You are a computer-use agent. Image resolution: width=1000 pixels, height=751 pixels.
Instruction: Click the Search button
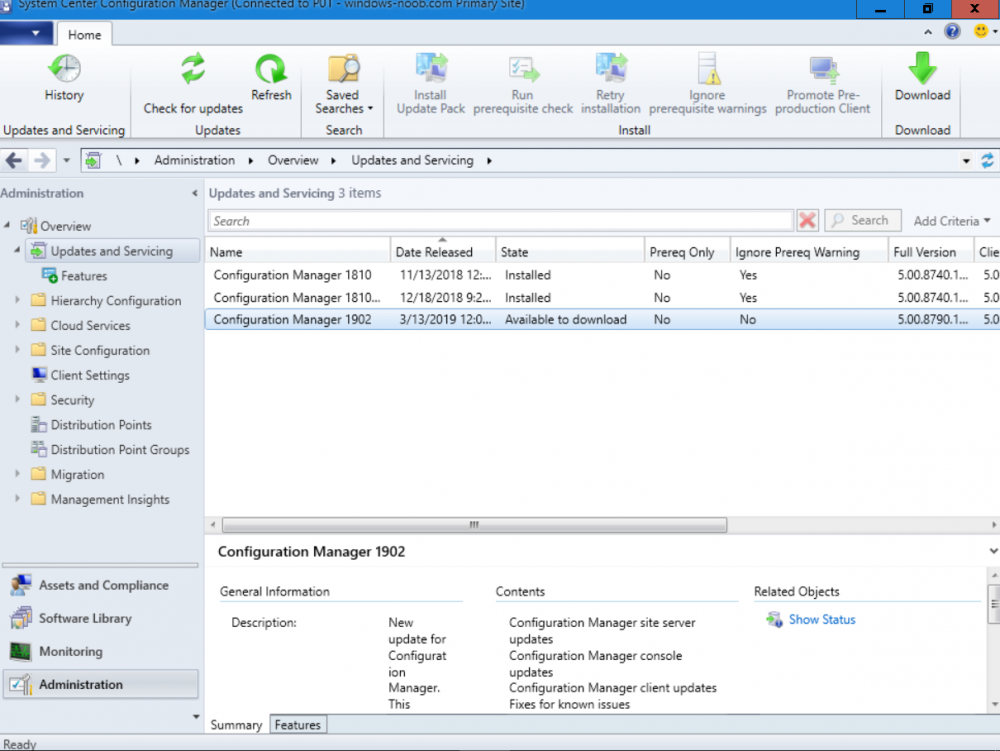pyautogui.click(x=862, y=221)
